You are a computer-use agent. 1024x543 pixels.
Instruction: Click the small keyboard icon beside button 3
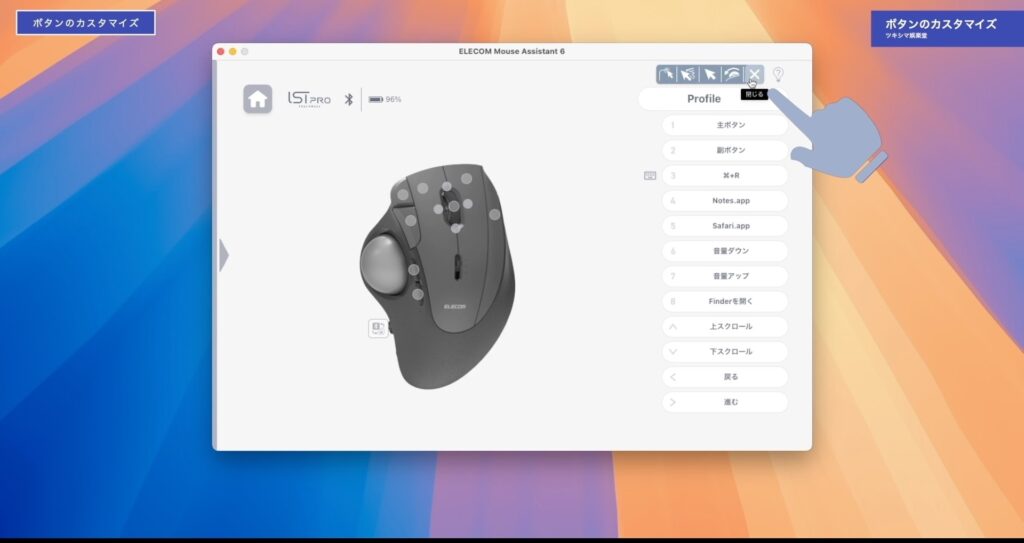(650, 176)
